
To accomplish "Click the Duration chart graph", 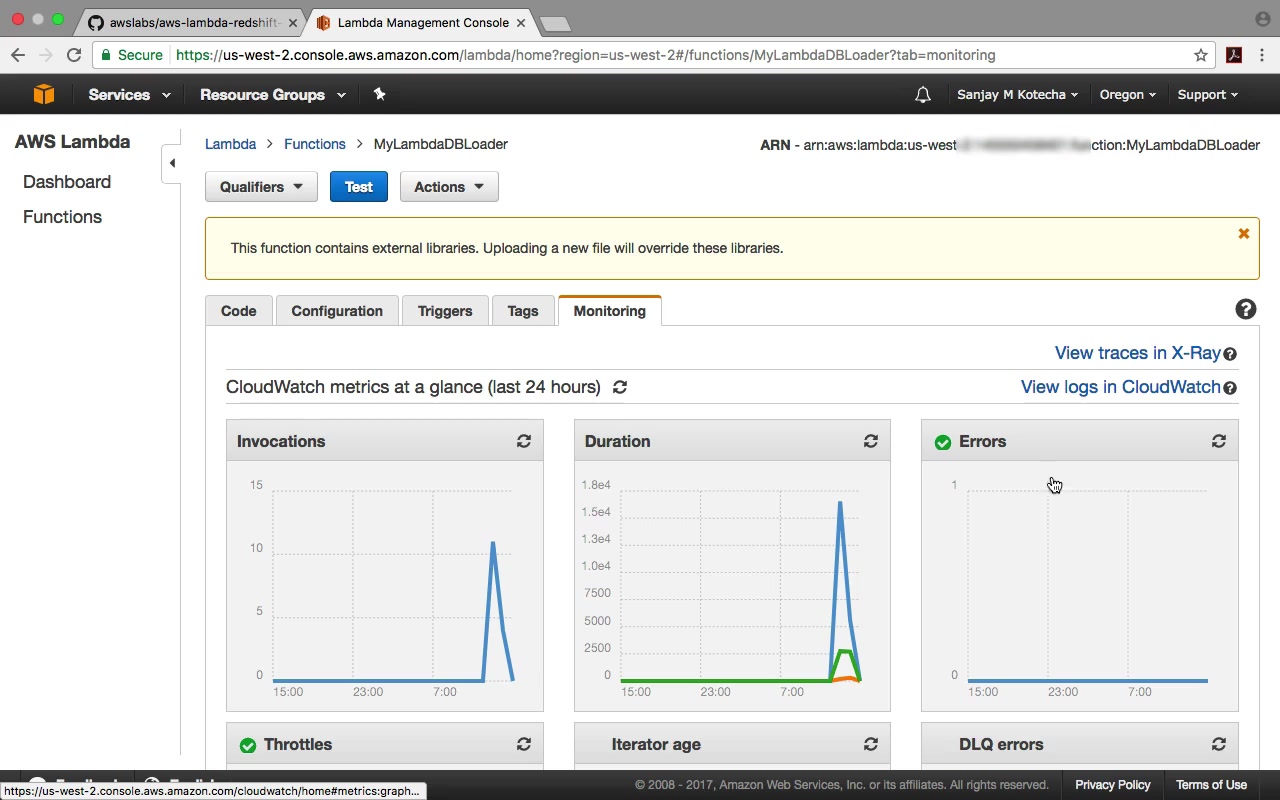I will click(740, 585).
